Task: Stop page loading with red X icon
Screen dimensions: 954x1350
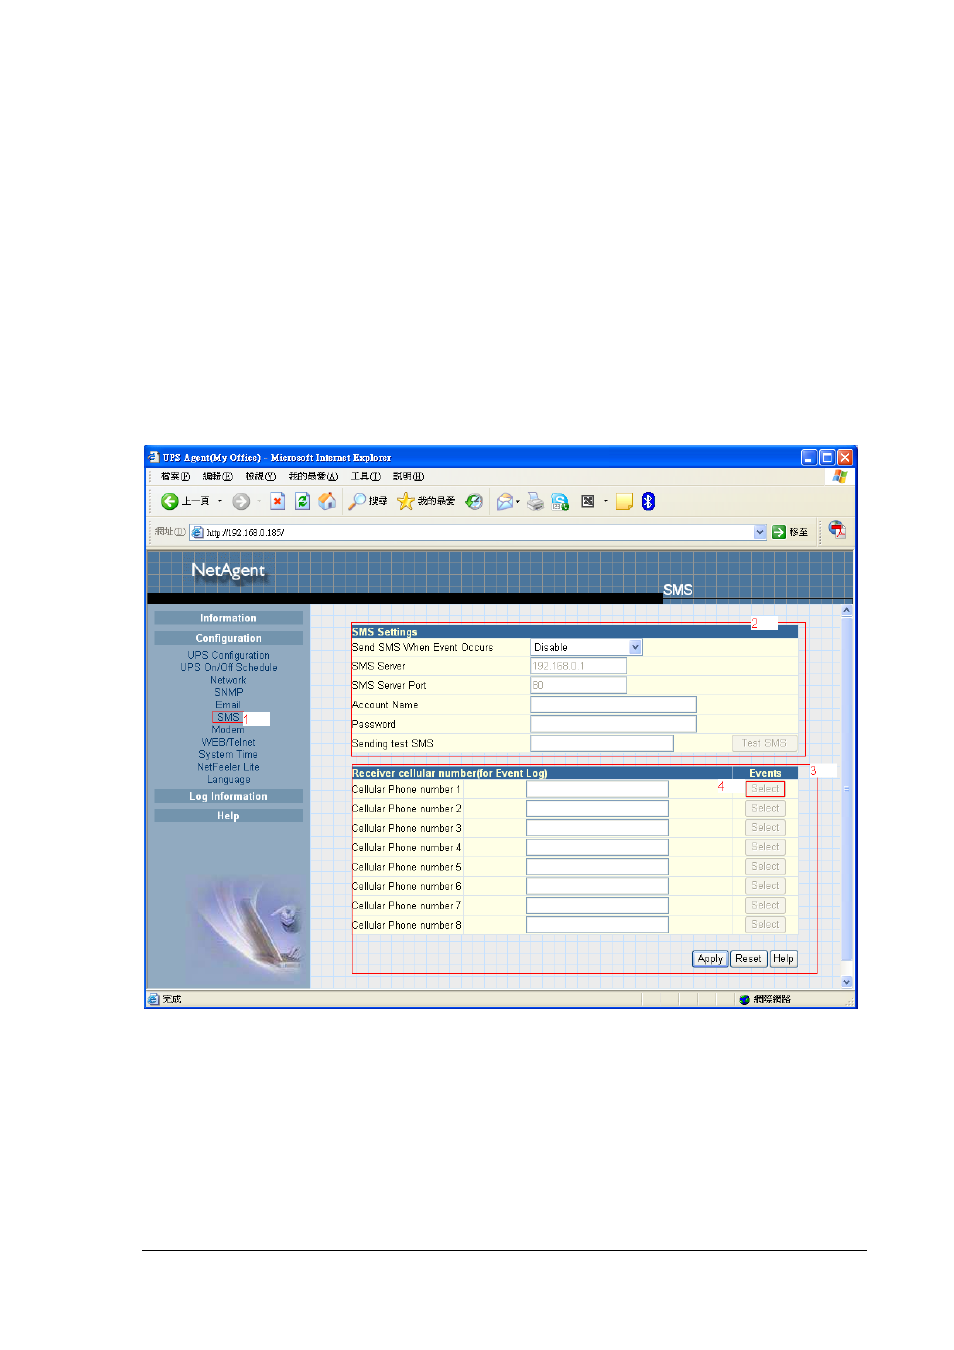Action: pyautogui.click(x=278, y=502)
